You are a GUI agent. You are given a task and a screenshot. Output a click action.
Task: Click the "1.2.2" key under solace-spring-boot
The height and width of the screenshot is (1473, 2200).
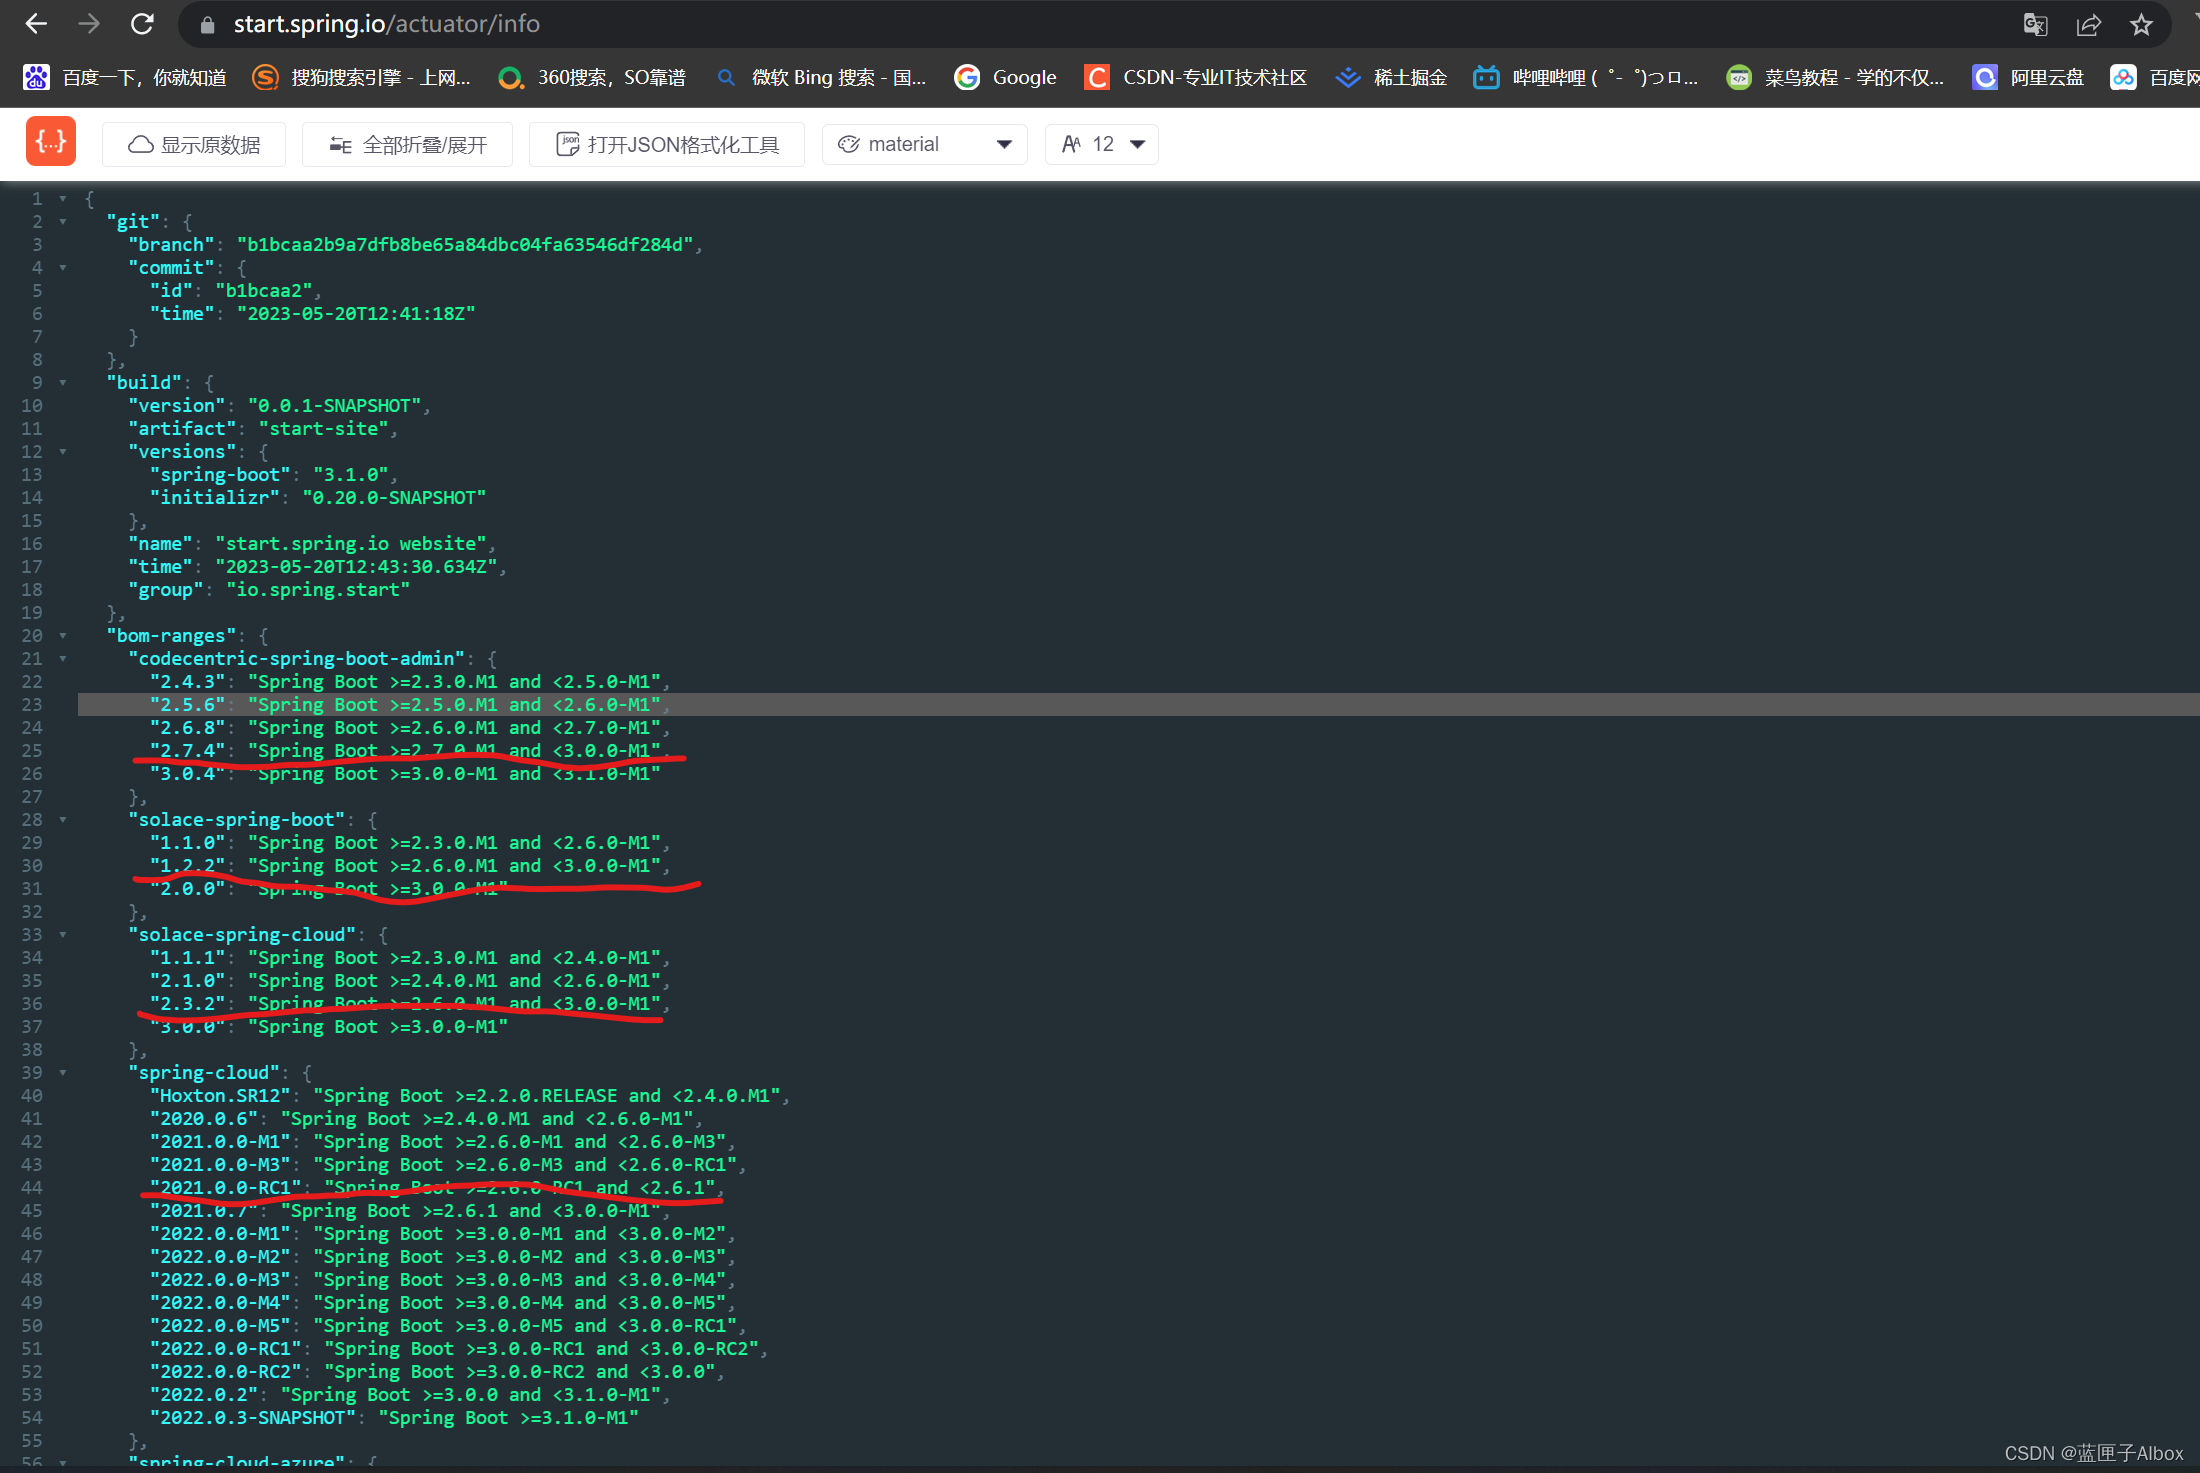pos(188,866)
